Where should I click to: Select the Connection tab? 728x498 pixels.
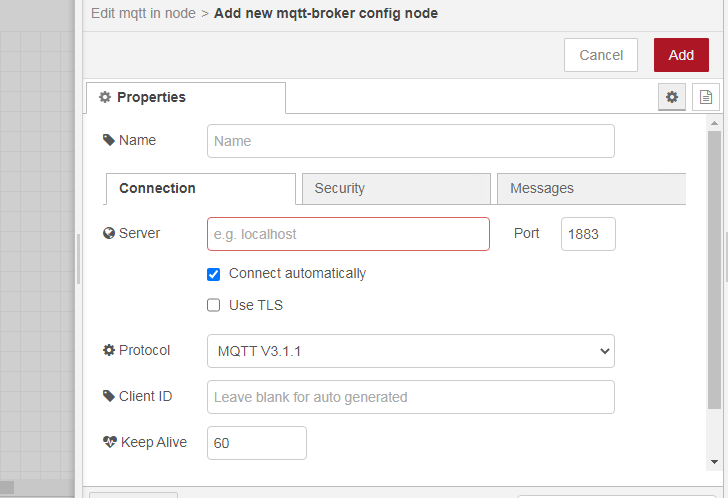(x=200, y=188)
